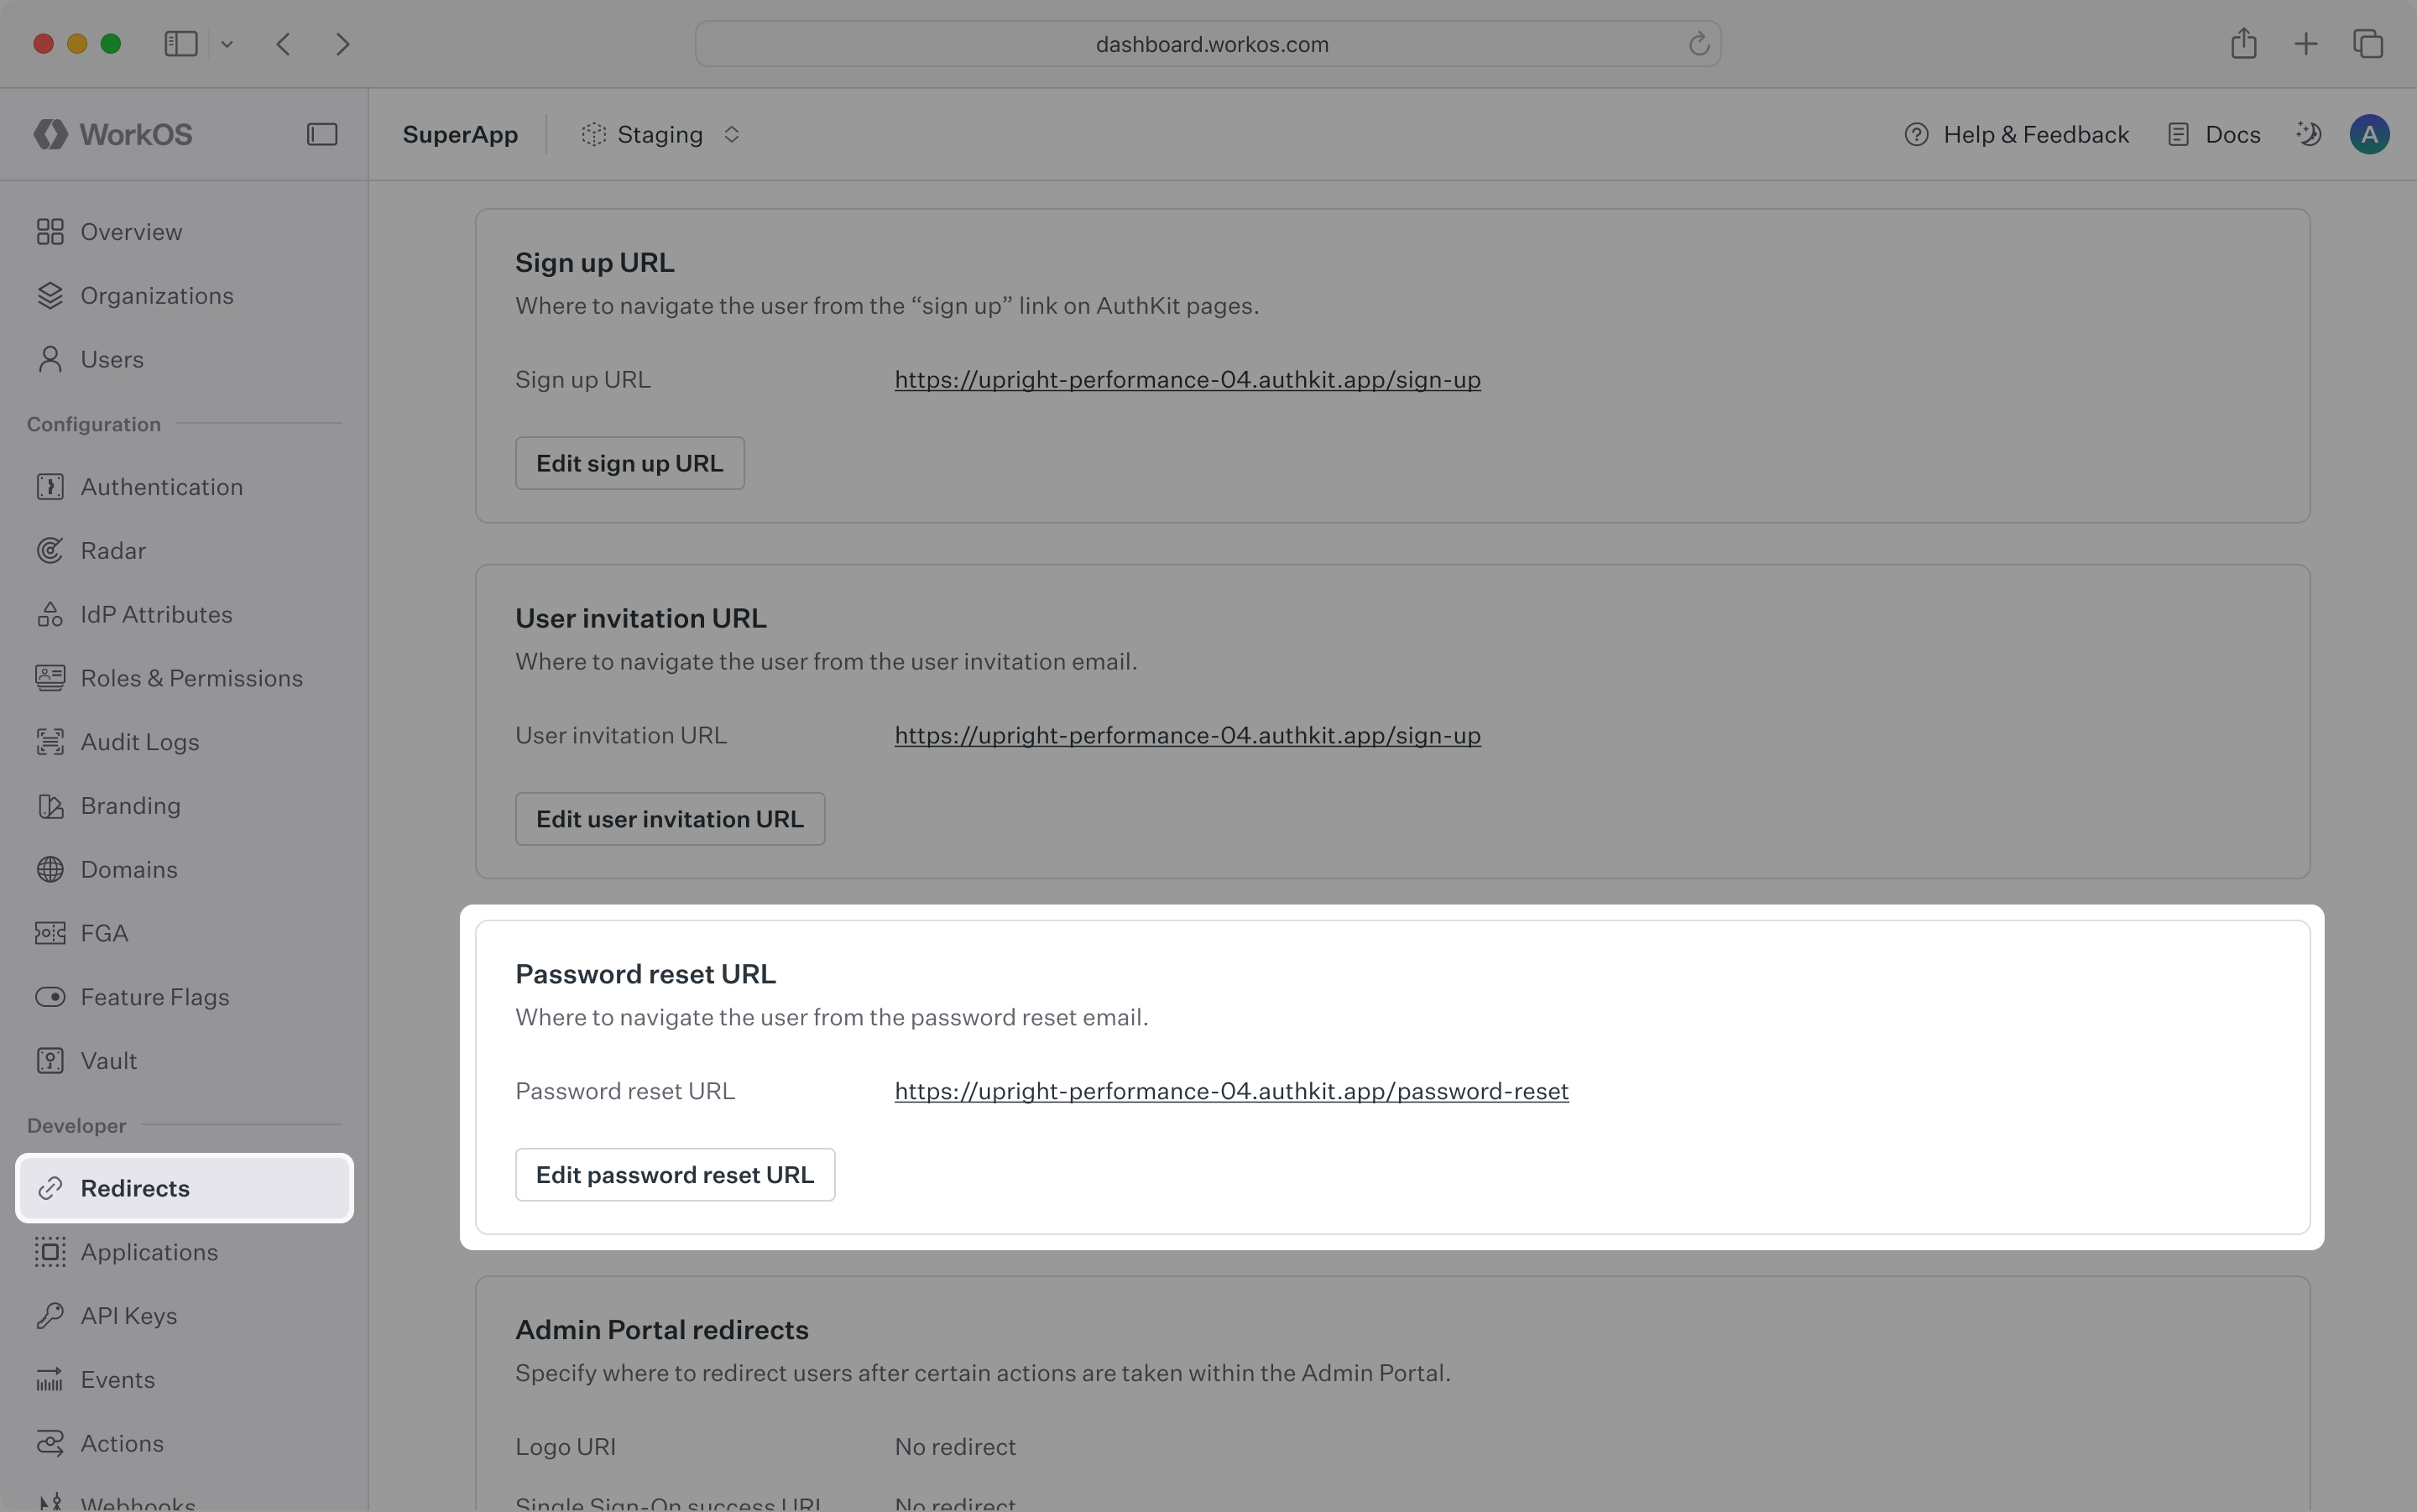Image resolution: width=2417 pixels, height=1512 pixels.
Task: View the Audit Logs section
Action: [x=139, y=741]
